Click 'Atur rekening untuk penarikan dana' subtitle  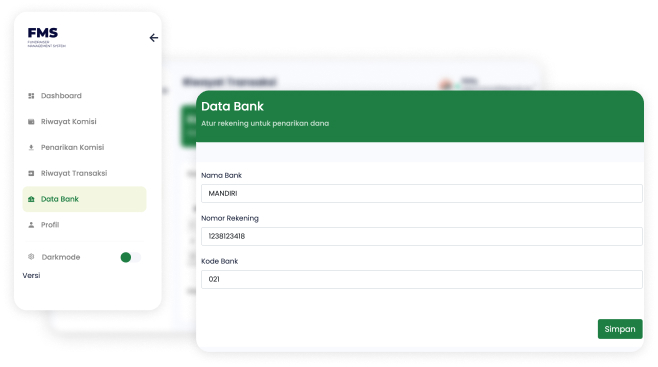click(265, 123)
